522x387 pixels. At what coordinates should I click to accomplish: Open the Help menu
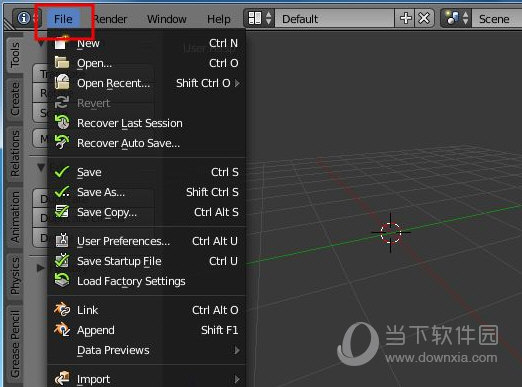point(219,19)
